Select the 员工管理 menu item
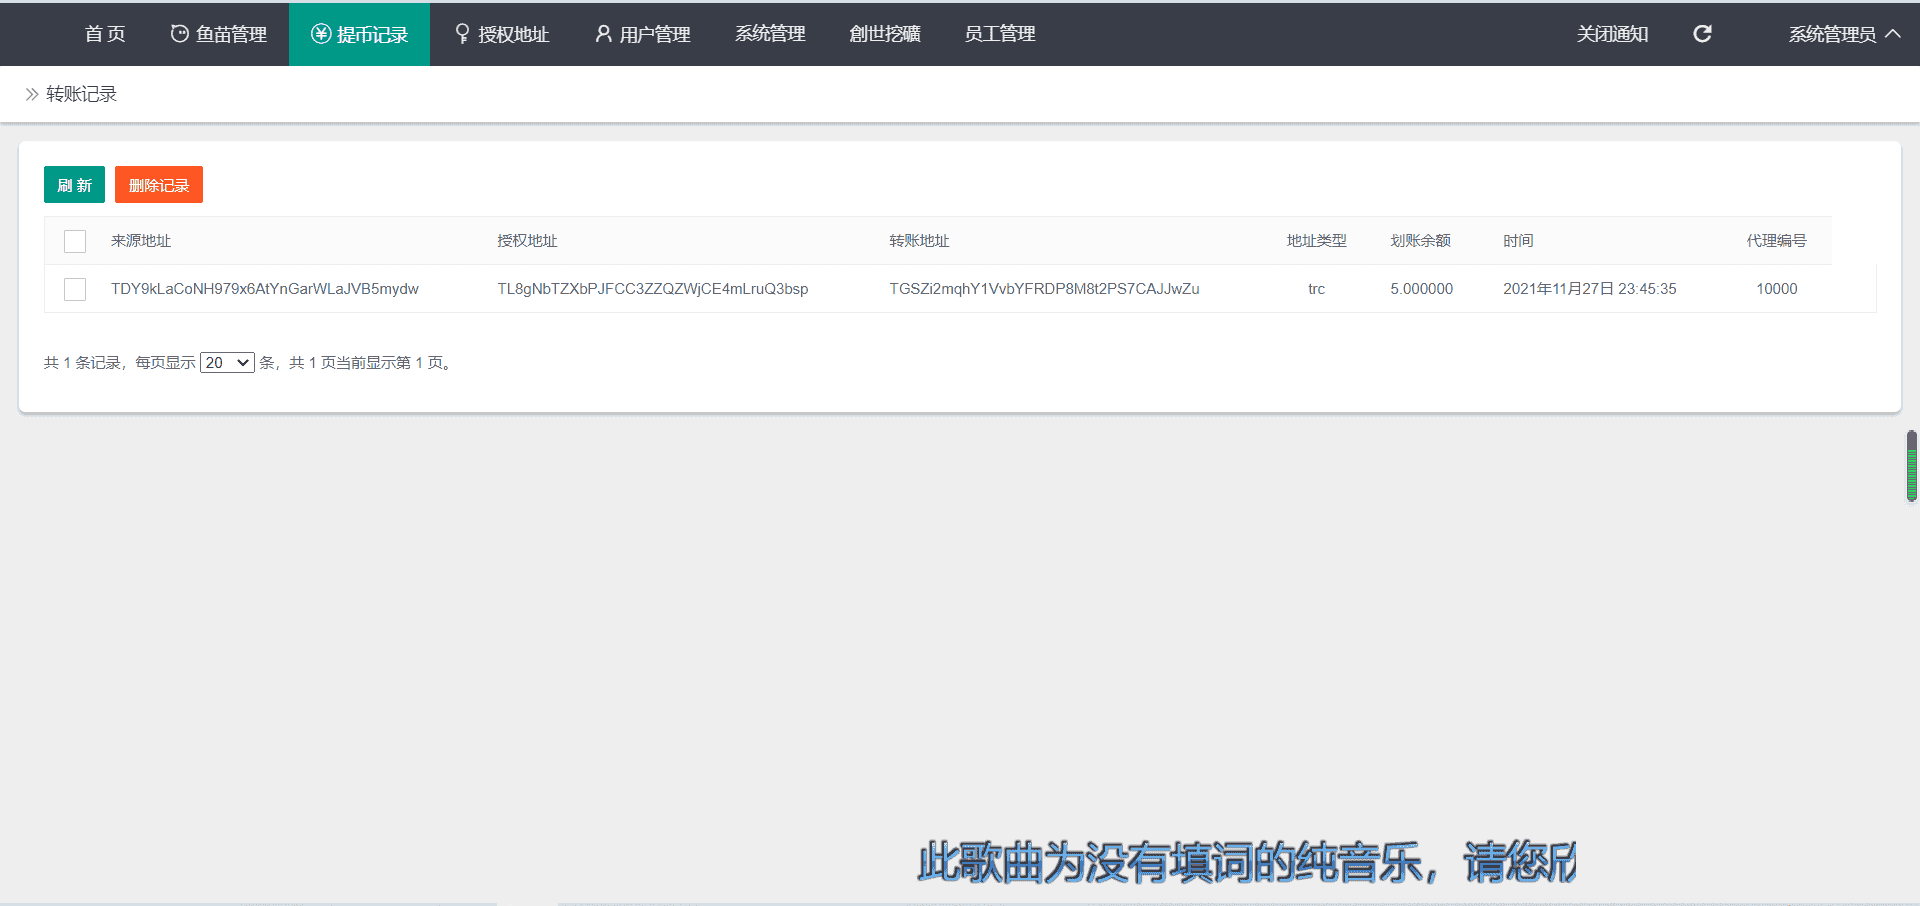This screenshot has width=1920, height=906. (x=999, y=34)
